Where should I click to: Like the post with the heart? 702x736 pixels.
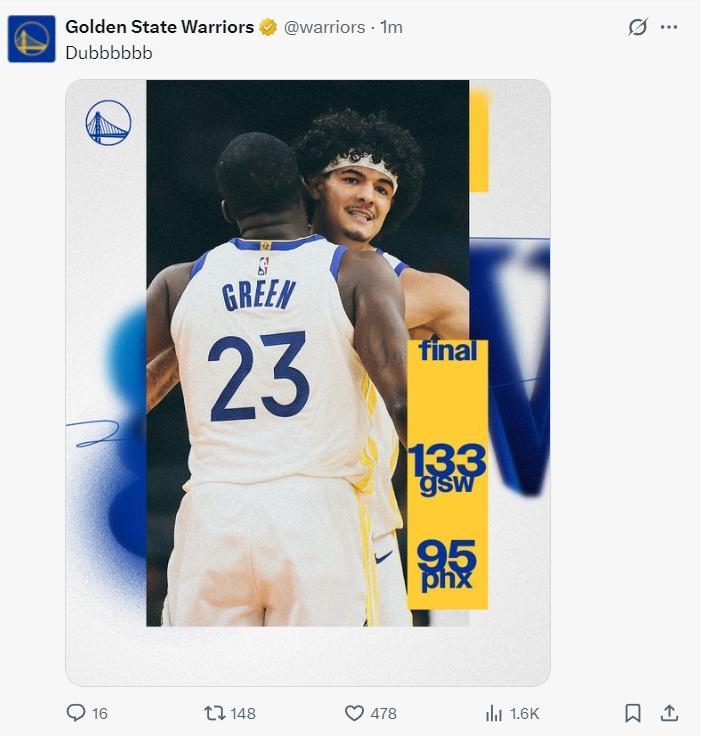coord(354,713)
